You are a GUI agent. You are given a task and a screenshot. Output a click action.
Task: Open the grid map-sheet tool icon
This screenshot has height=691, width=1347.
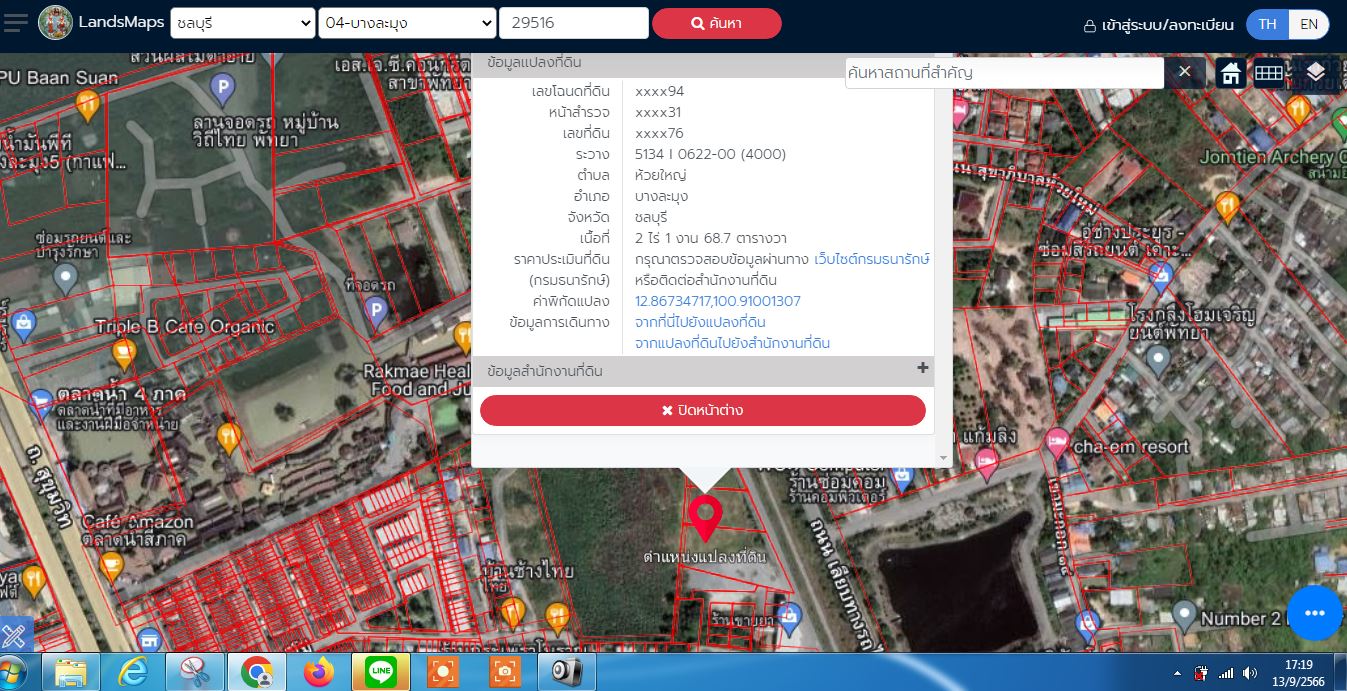pos(1269,73)
